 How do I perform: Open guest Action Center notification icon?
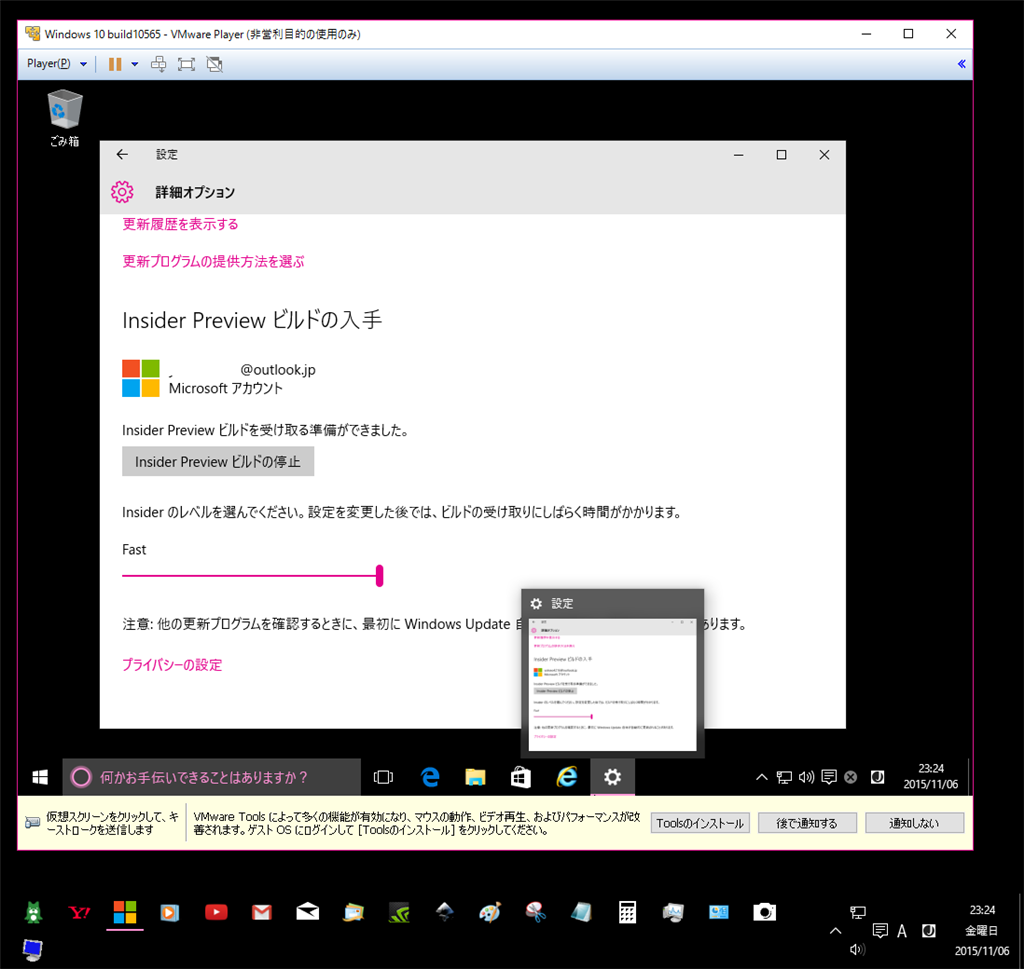coord(829,777)
